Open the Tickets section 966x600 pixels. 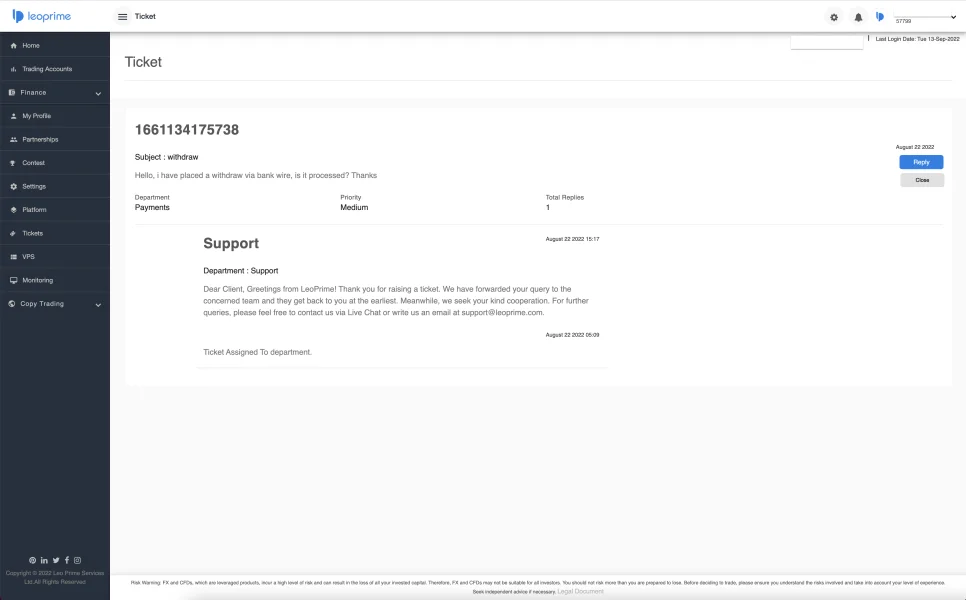tap(33, 233)
